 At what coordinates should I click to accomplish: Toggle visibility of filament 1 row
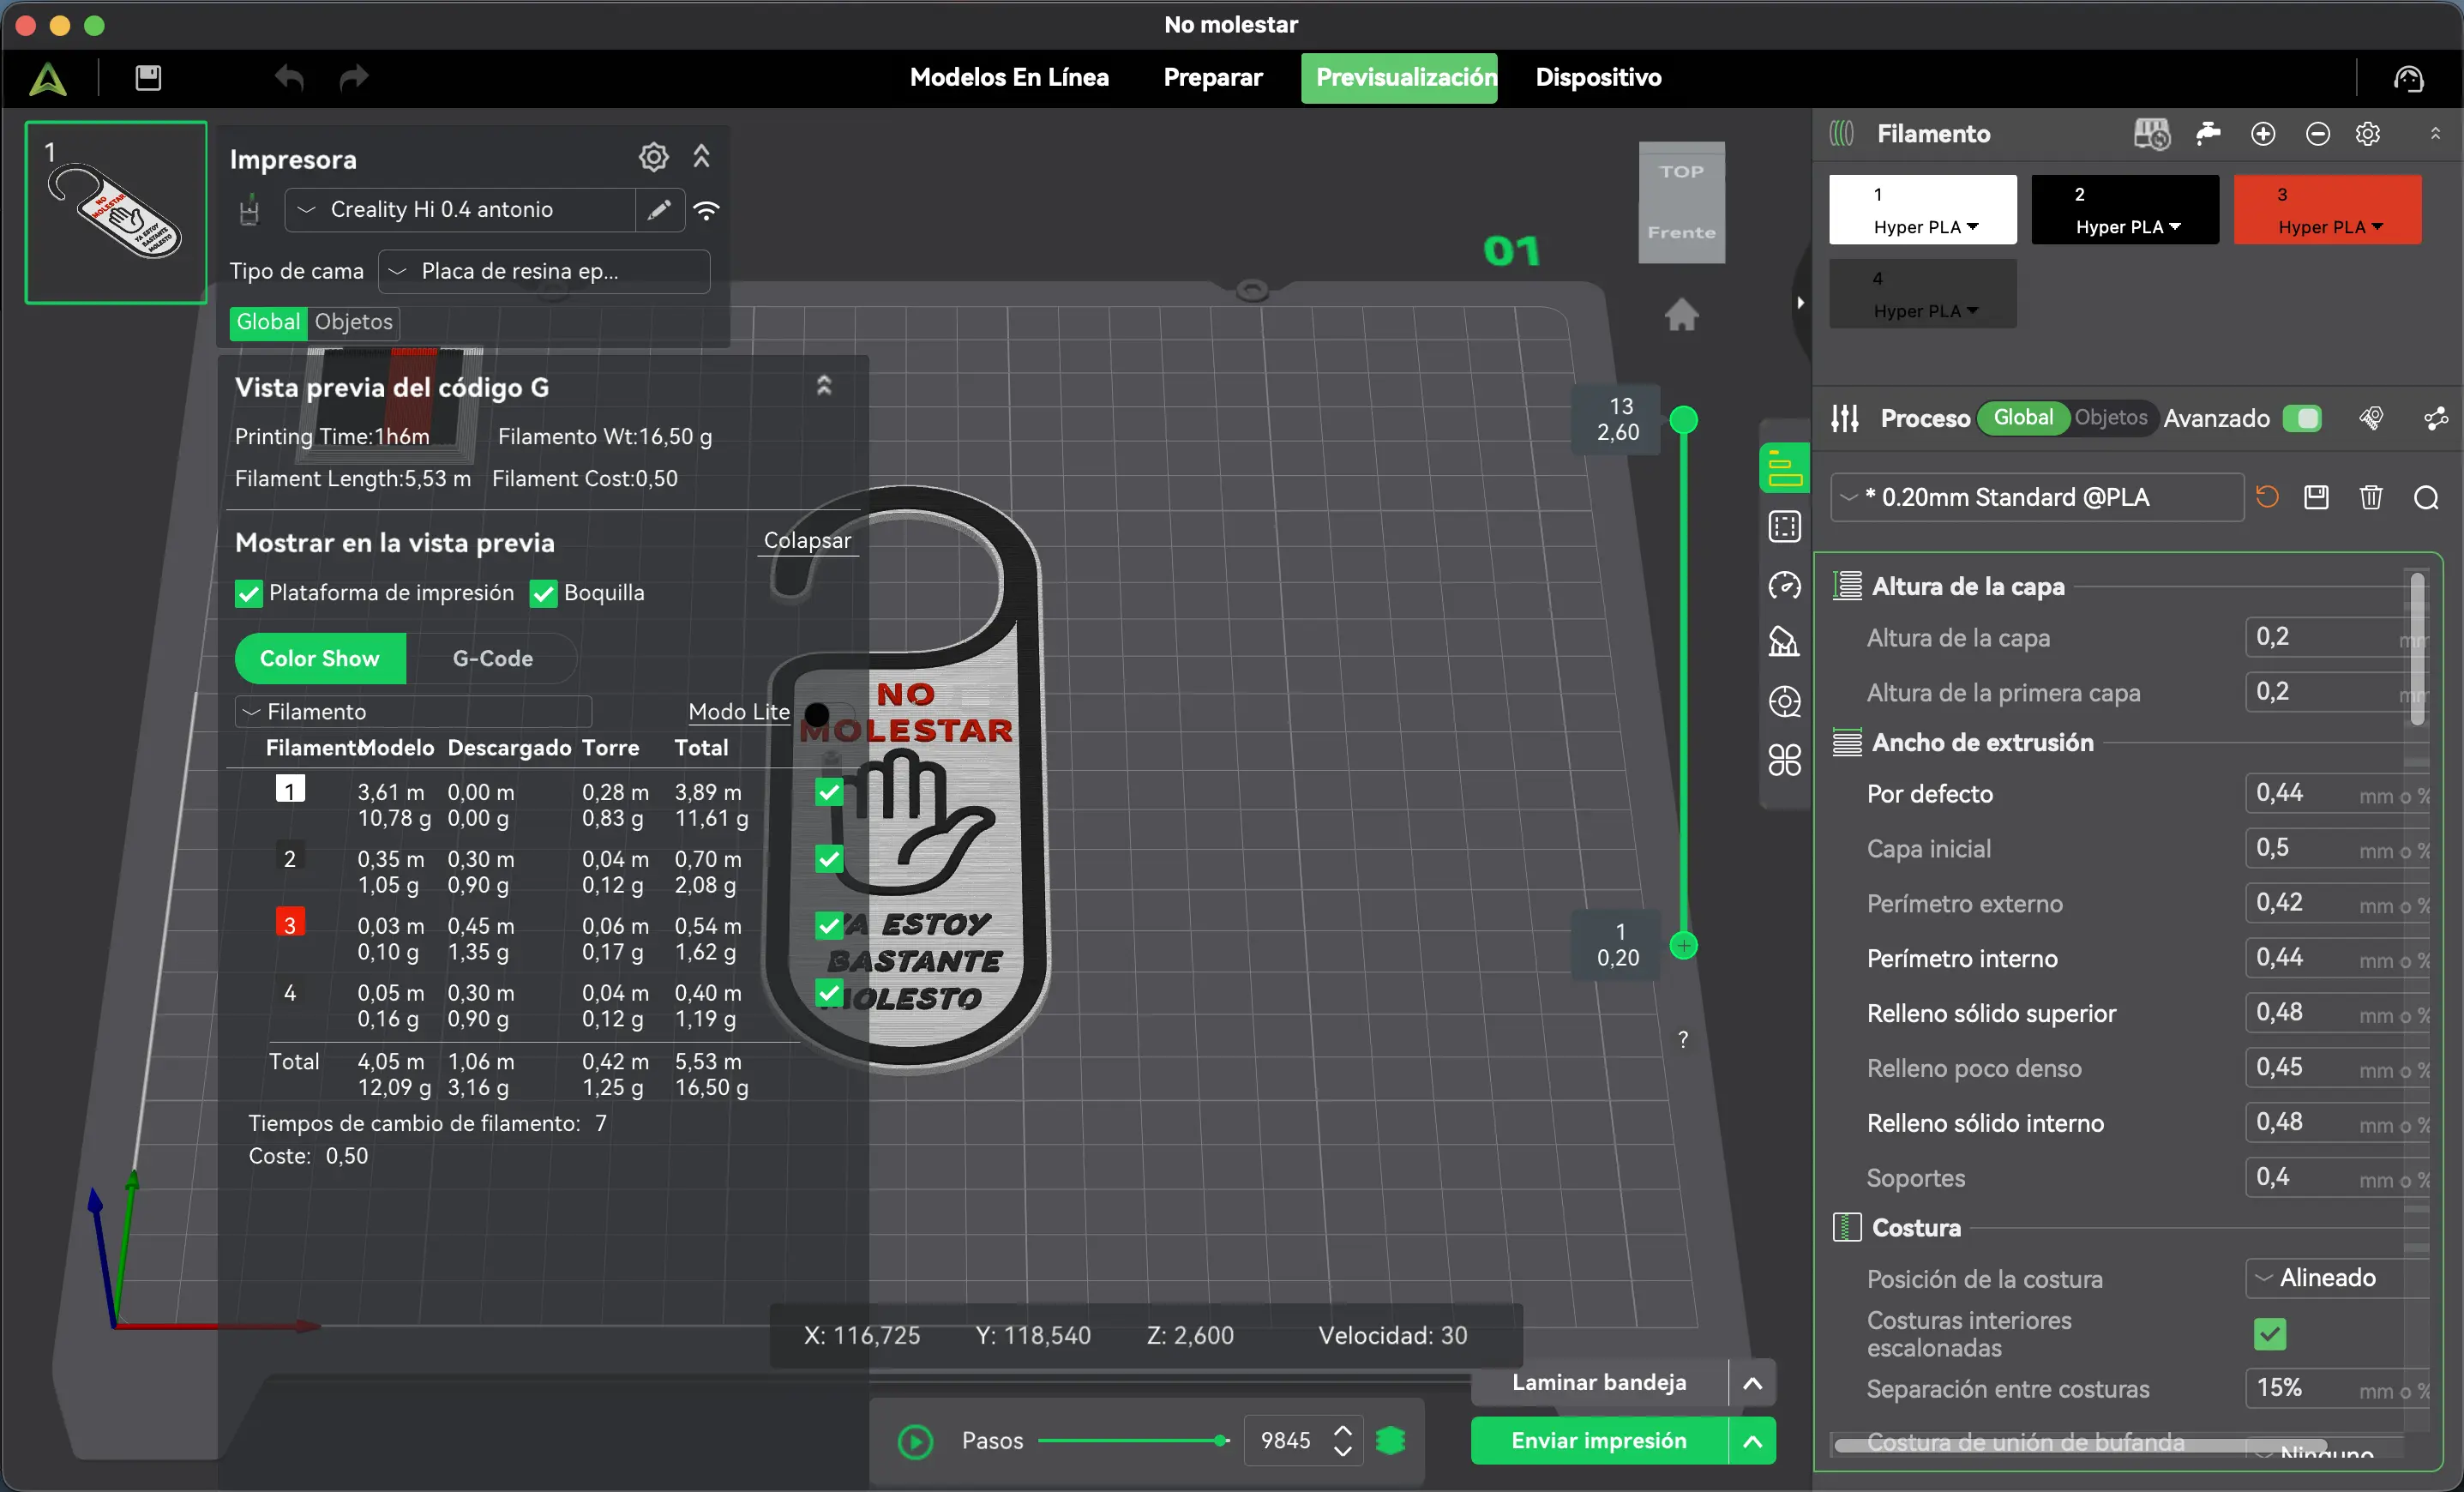[829, 792]
